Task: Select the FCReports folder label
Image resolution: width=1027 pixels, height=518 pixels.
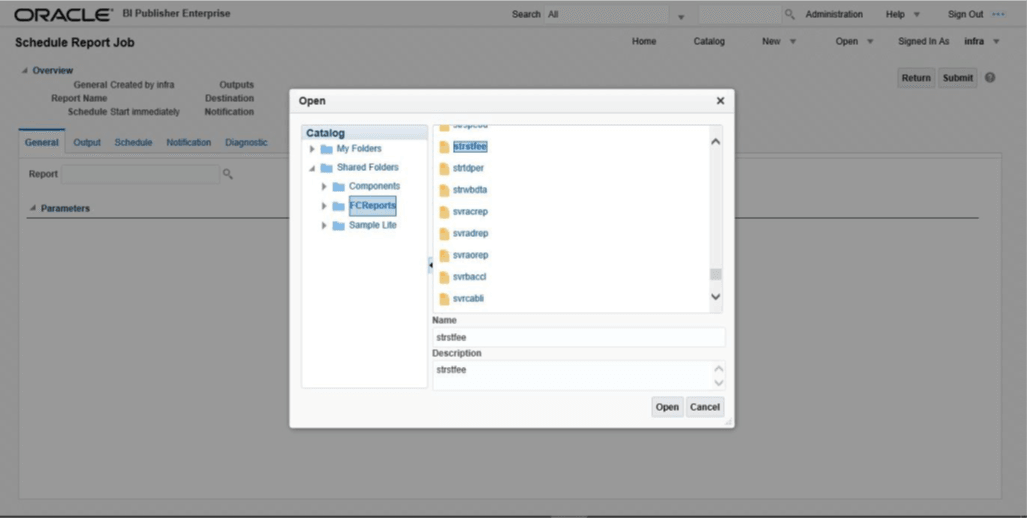Action: point(373,206)
